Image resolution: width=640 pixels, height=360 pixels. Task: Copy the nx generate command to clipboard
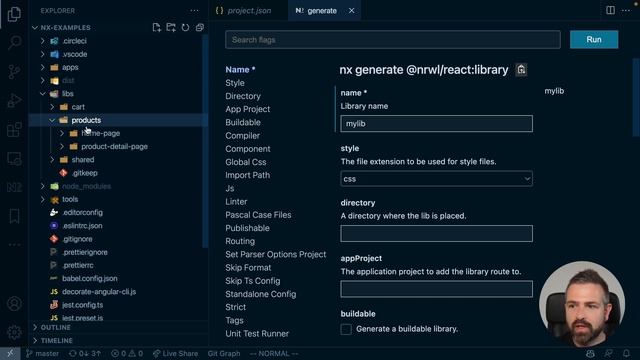[x=521, y=70]
